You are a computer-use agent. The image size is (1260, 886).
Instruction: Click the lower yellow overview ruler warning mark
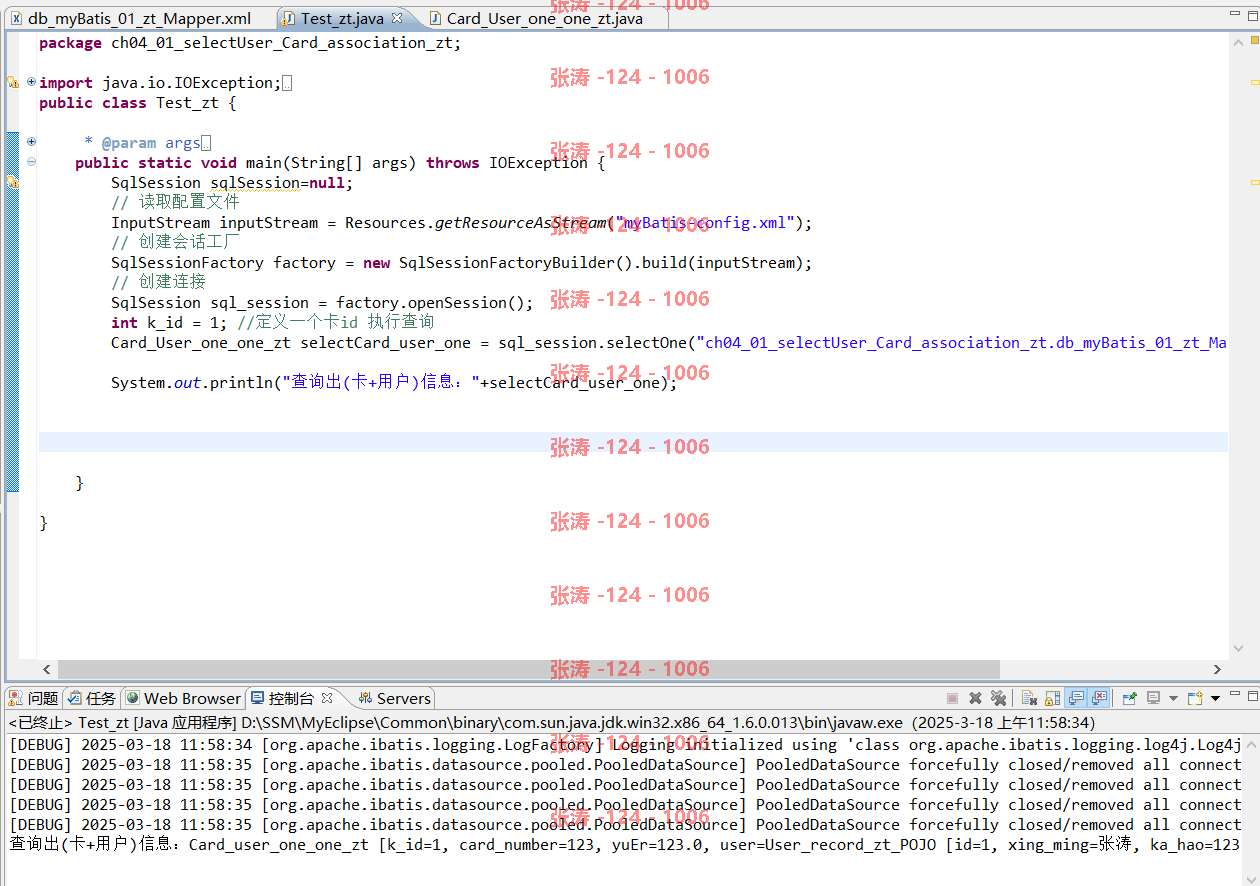point(1254,183)
